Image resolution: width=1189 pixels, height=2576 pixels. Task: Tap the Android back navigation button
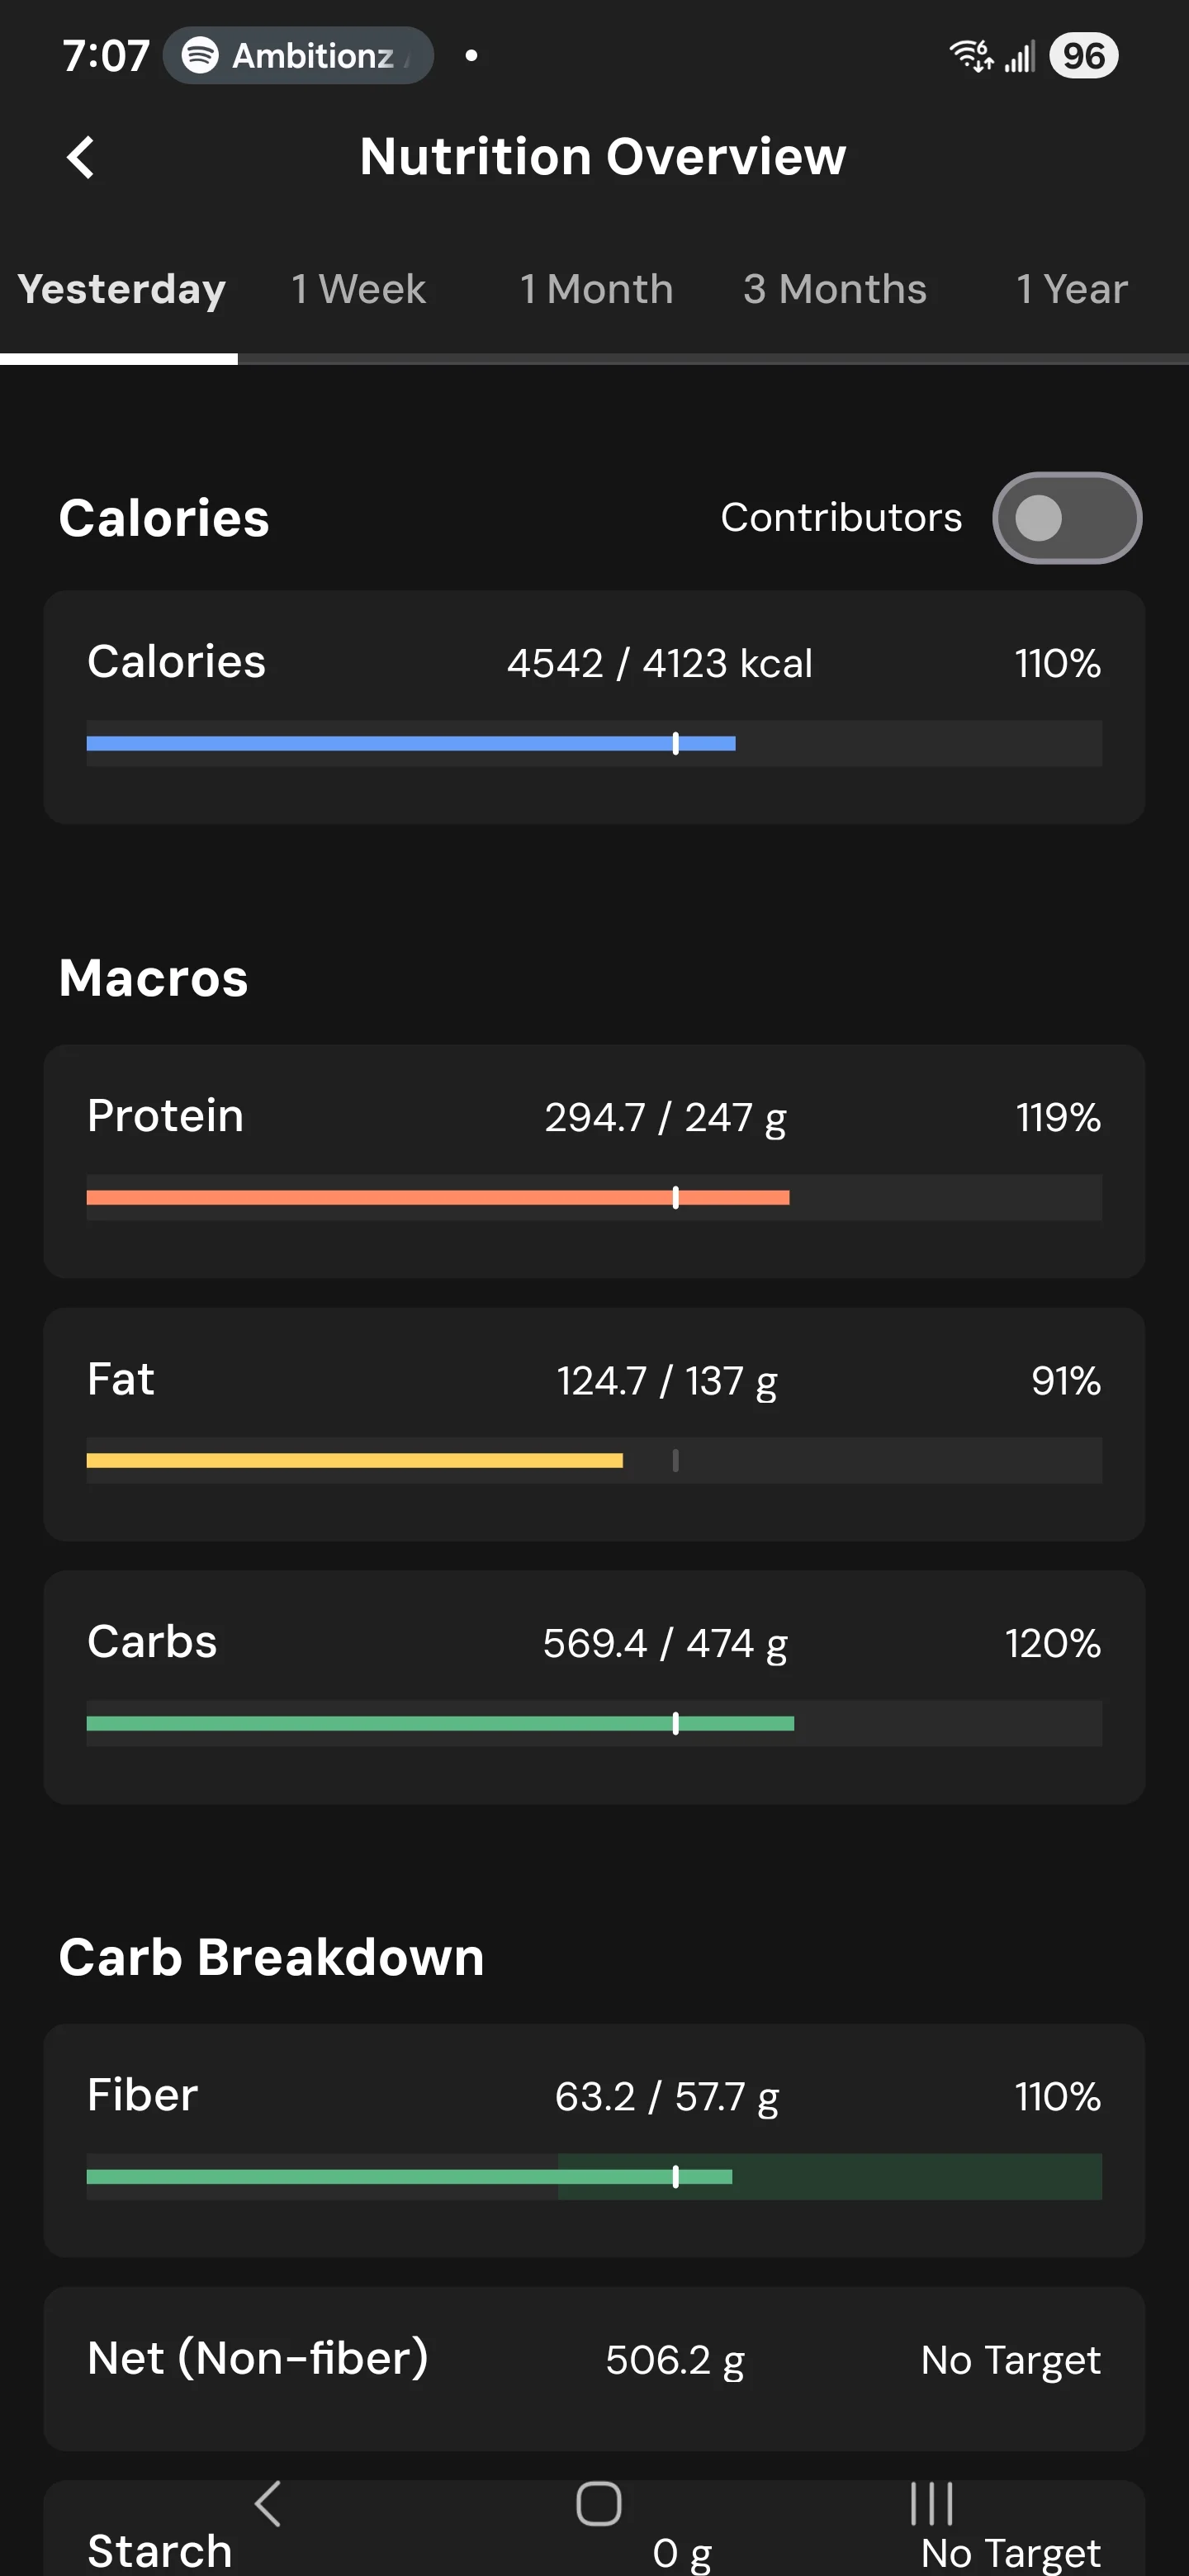coord(267,2503)
